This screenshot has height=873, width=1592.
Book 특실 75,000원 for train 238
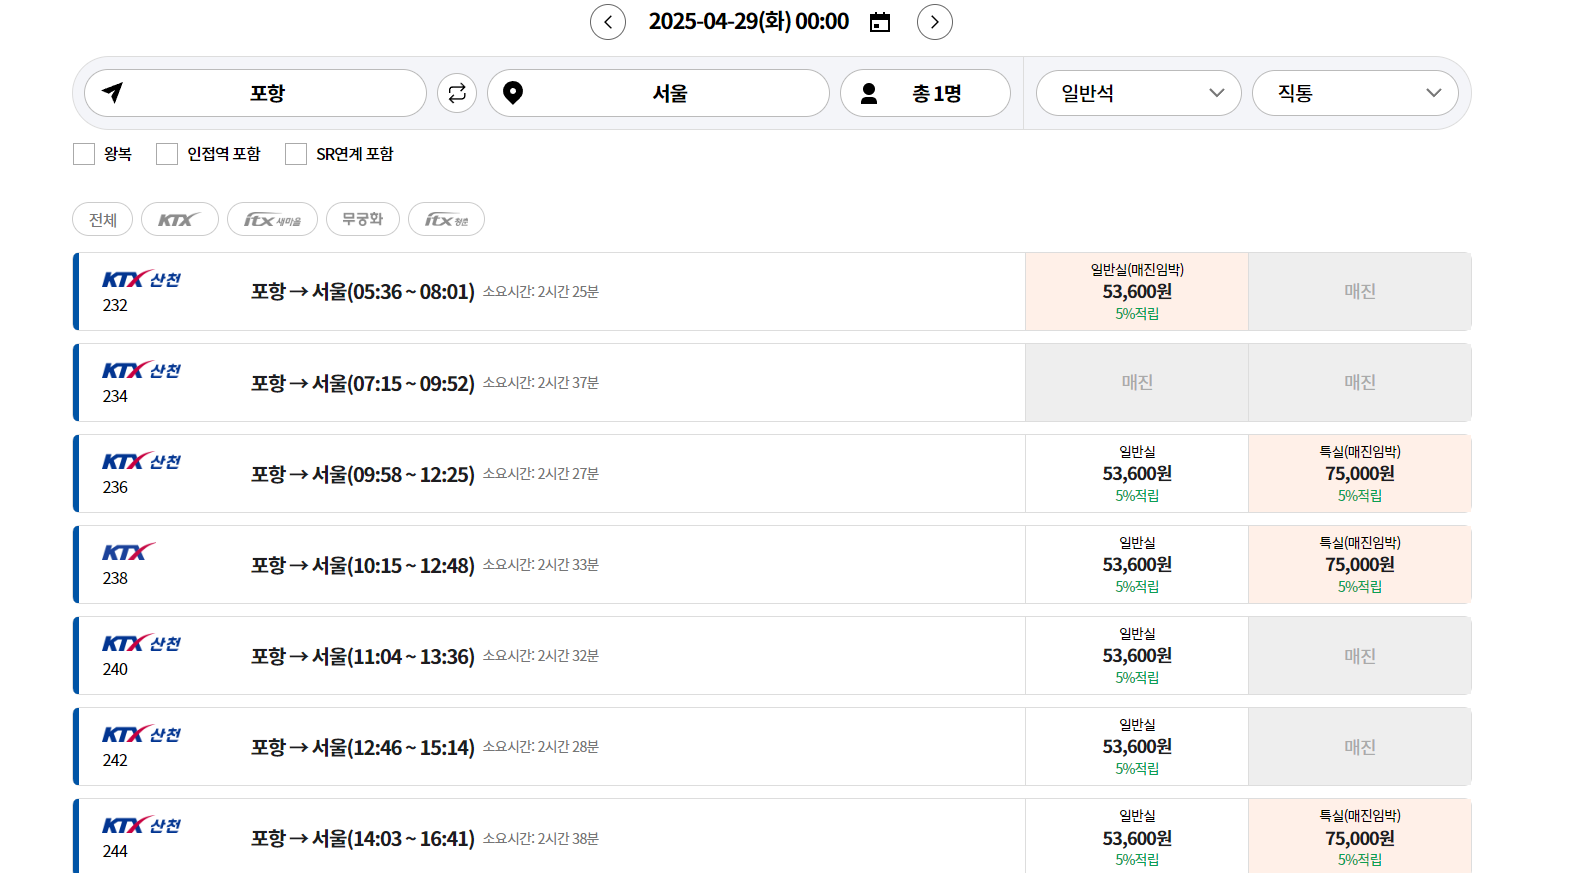[1360, 564]
